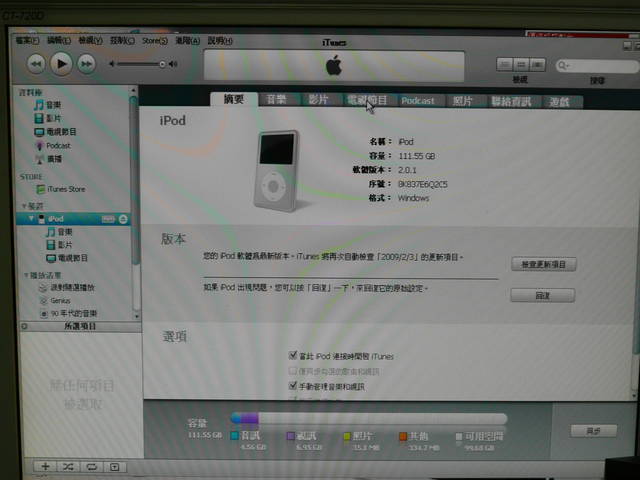This screenshot has width=640, height=480.
Task: Collapse the 播放清單 playlists section
Action: (26, 276)
